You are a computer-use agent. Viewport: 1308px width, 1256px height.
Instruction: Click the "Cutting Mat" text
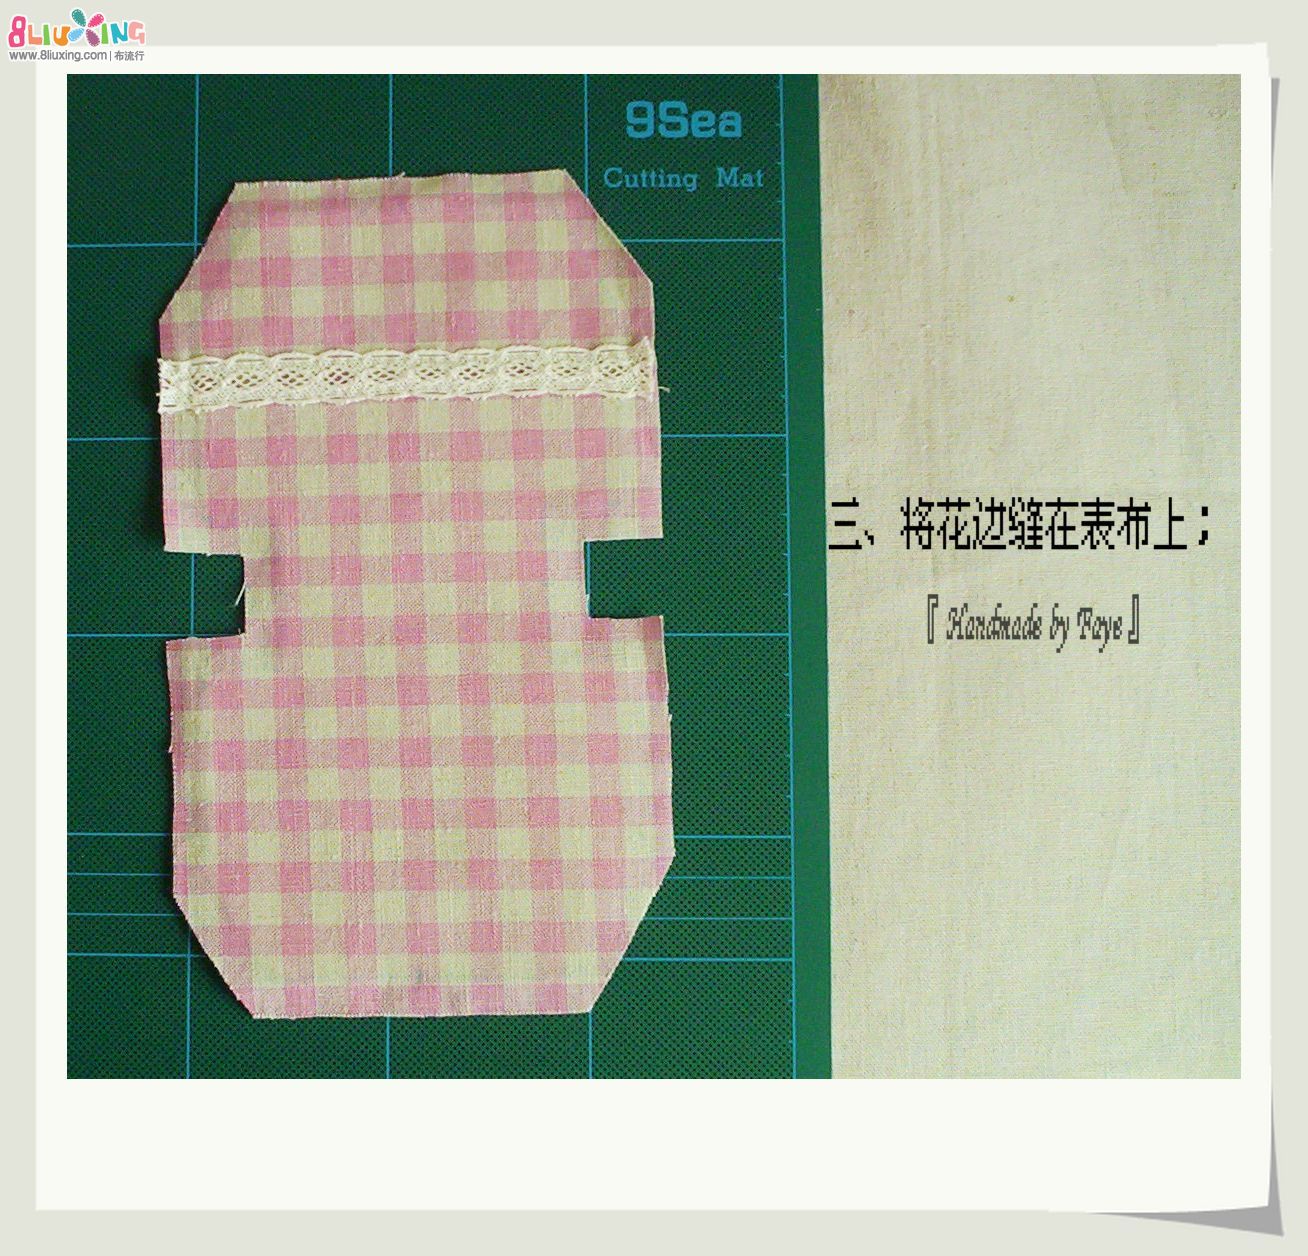pos(684,178)
